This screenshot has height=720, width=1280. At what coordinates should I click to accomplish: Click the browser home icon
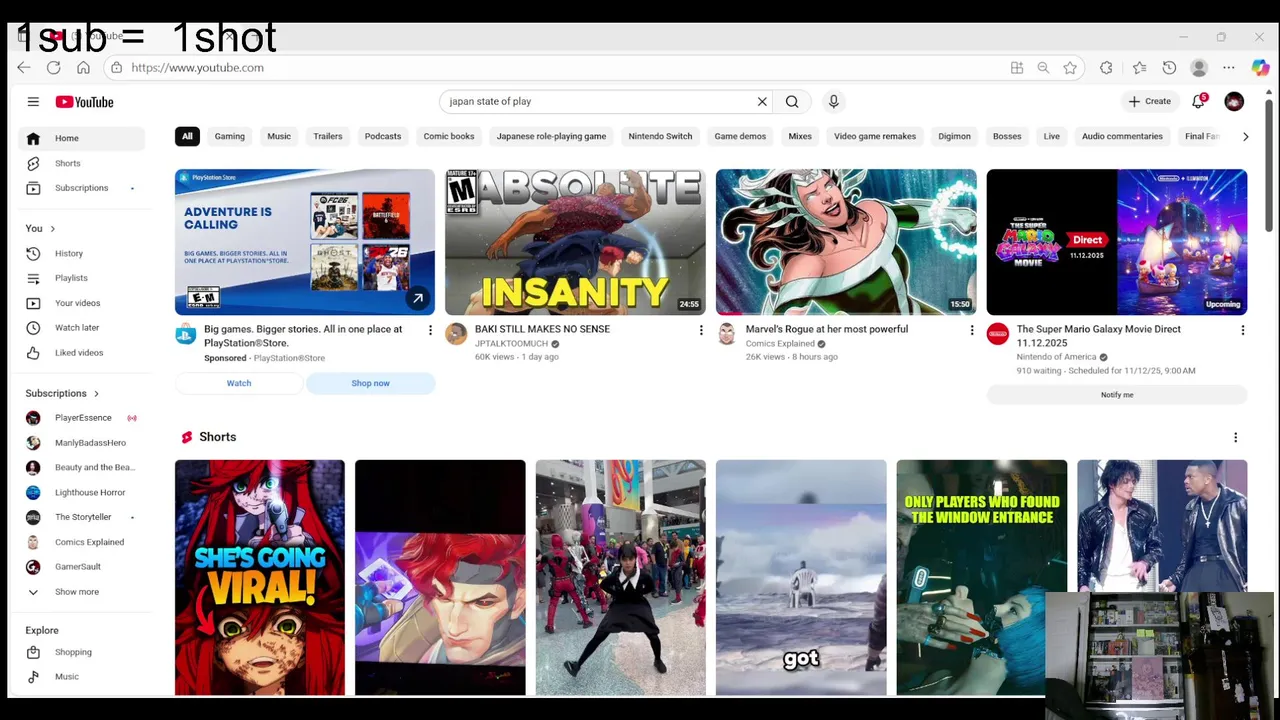pyautogui.click(x=83, y=68)
